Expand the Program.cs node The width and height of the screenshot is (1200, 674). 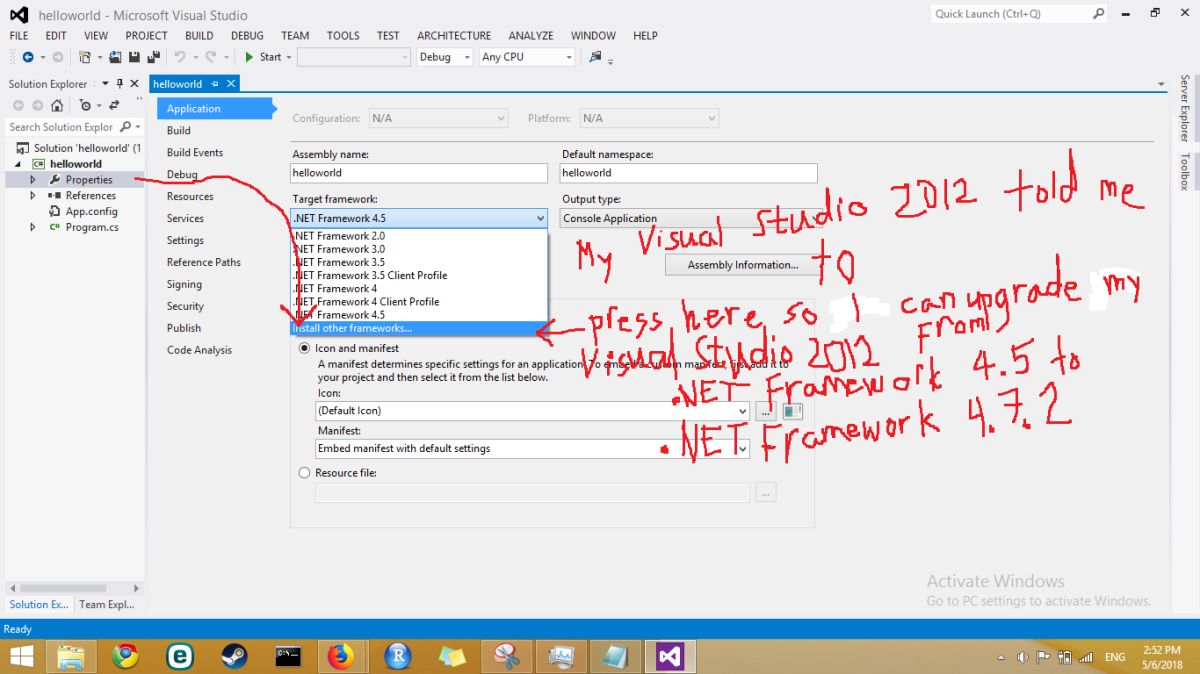32,227
